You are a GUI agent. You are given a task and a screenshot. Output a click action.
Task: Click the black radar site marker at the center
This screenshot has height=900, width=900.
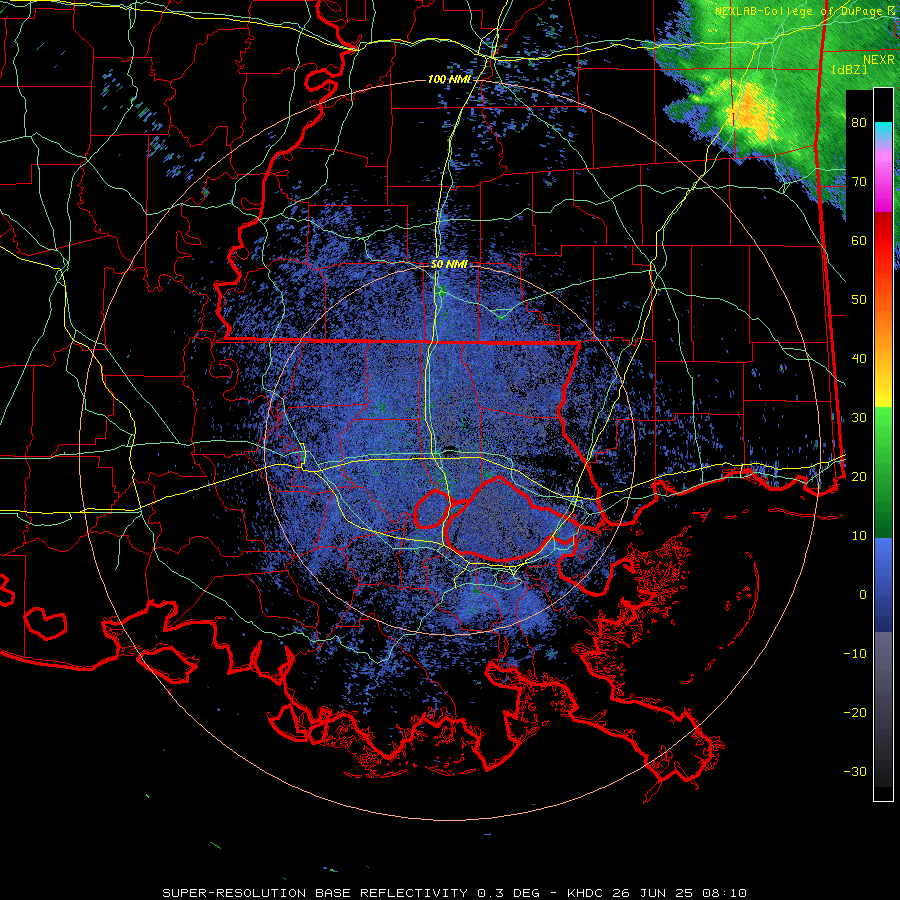point(451,448)
